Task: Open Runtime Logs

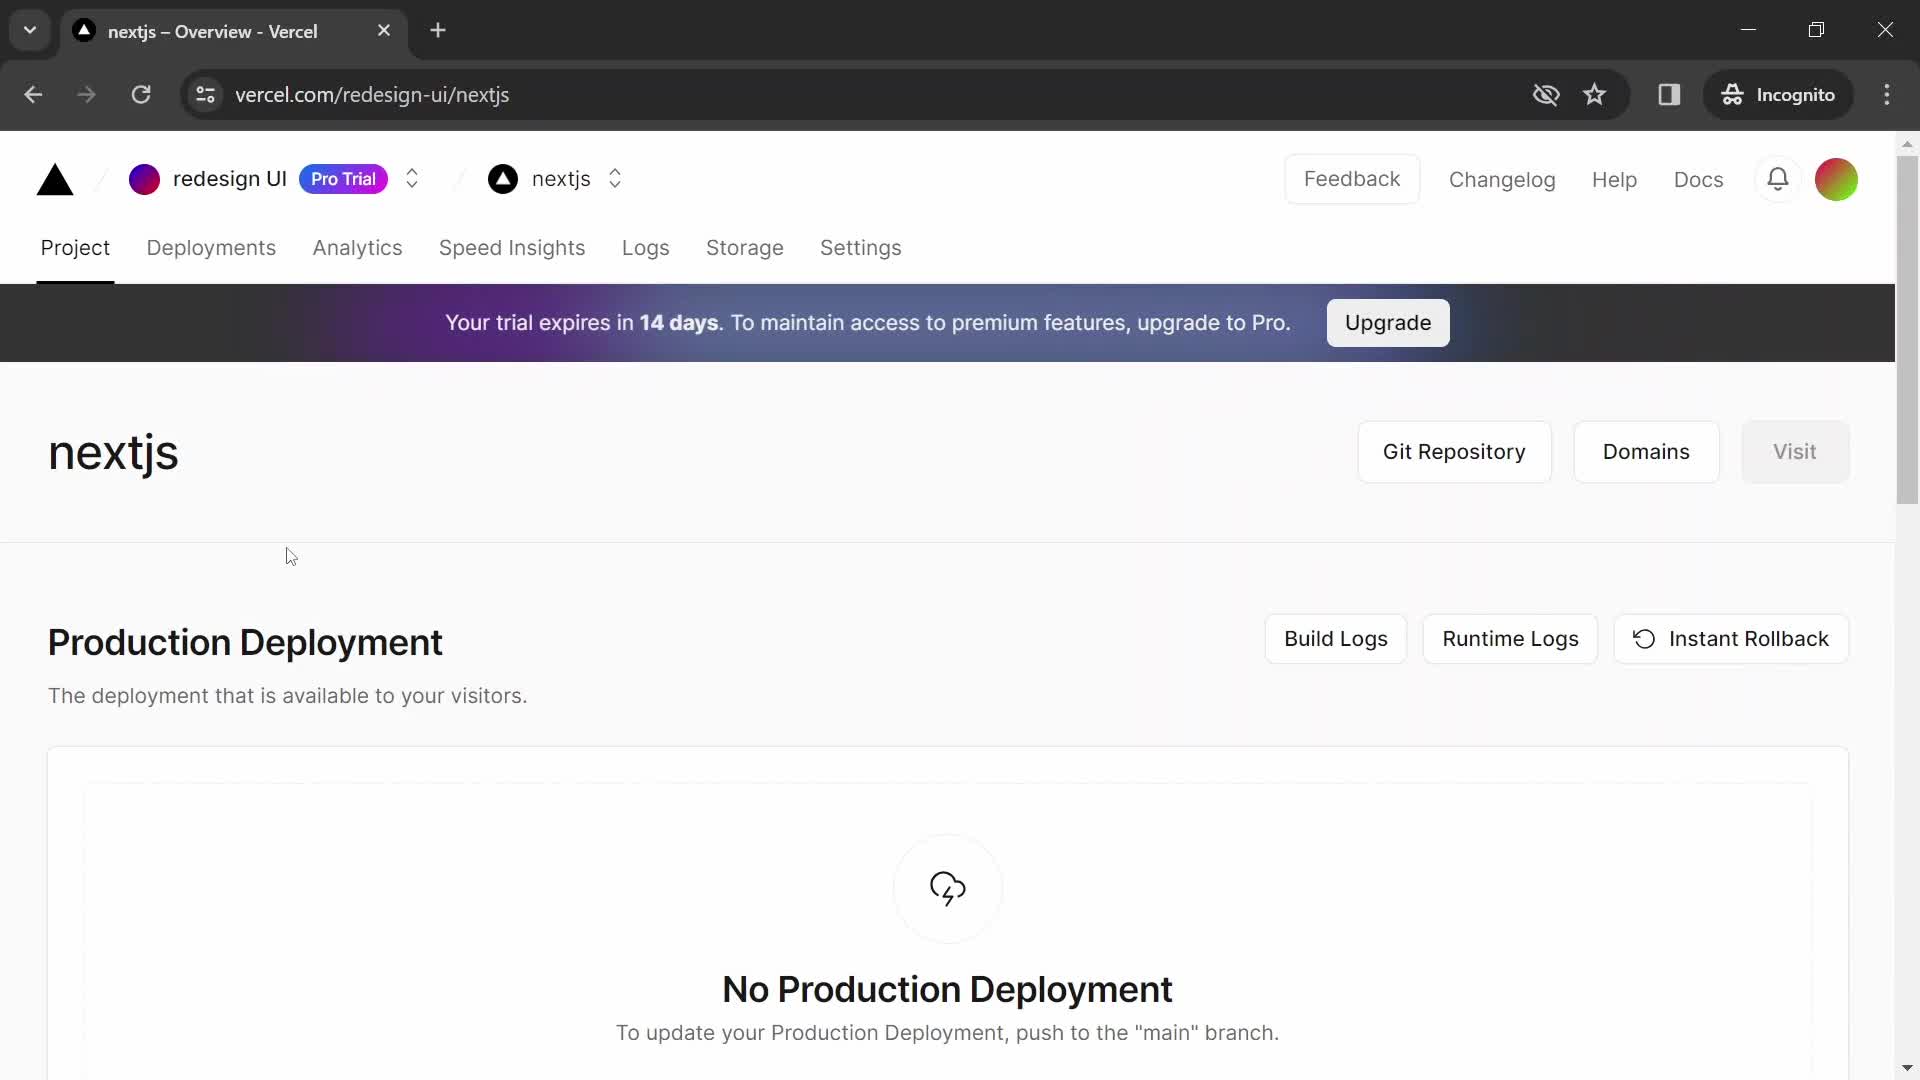Action: coord(1510,639)
